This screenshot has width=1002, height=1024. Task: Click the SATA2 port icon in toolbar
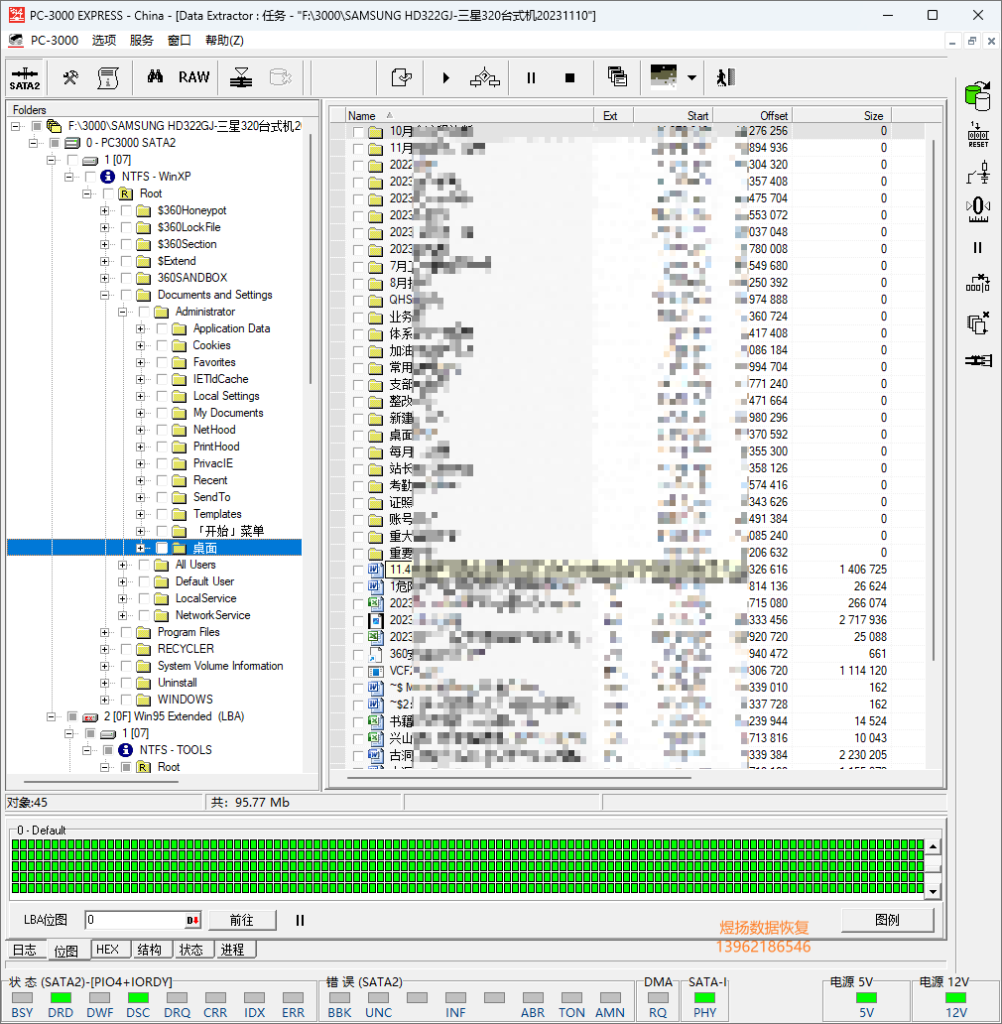25,78
